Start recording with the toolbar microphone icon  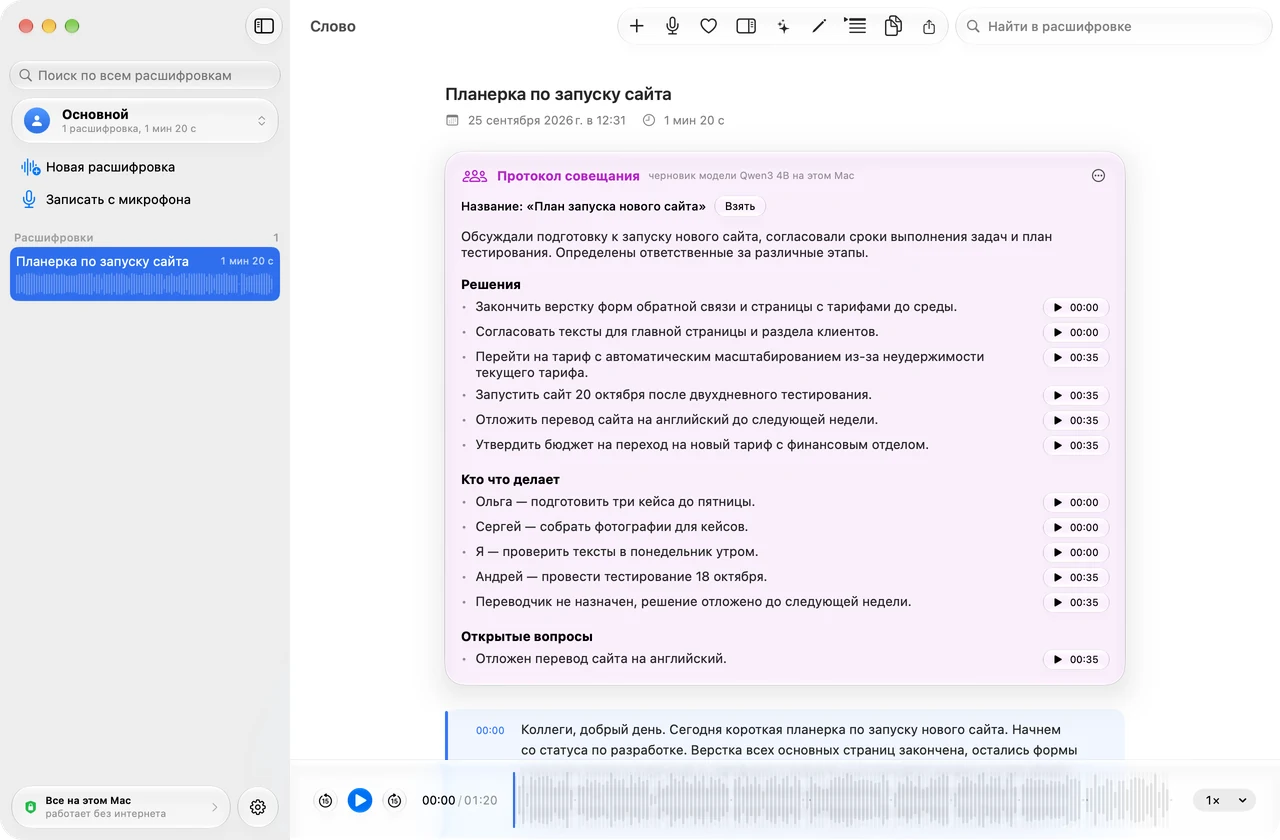click(x=673, y=27)
